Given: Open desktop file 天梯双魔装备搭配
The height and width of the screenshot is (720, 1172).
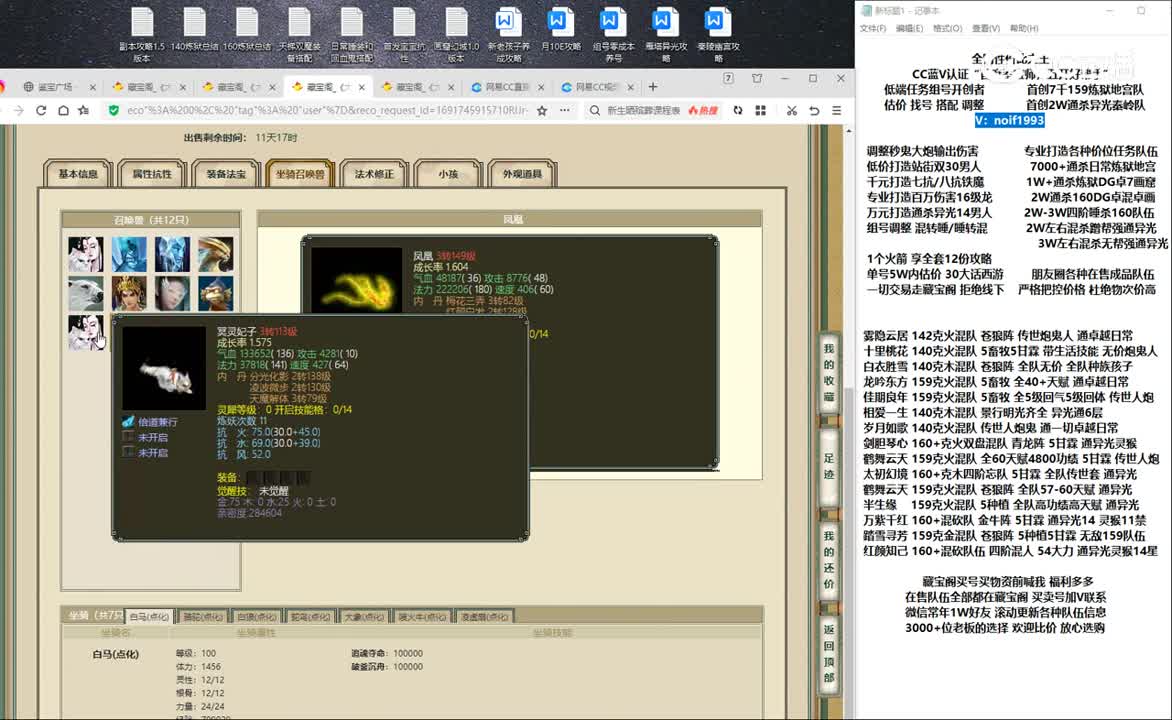Looking at the screenshot, I should pos(299,34).
